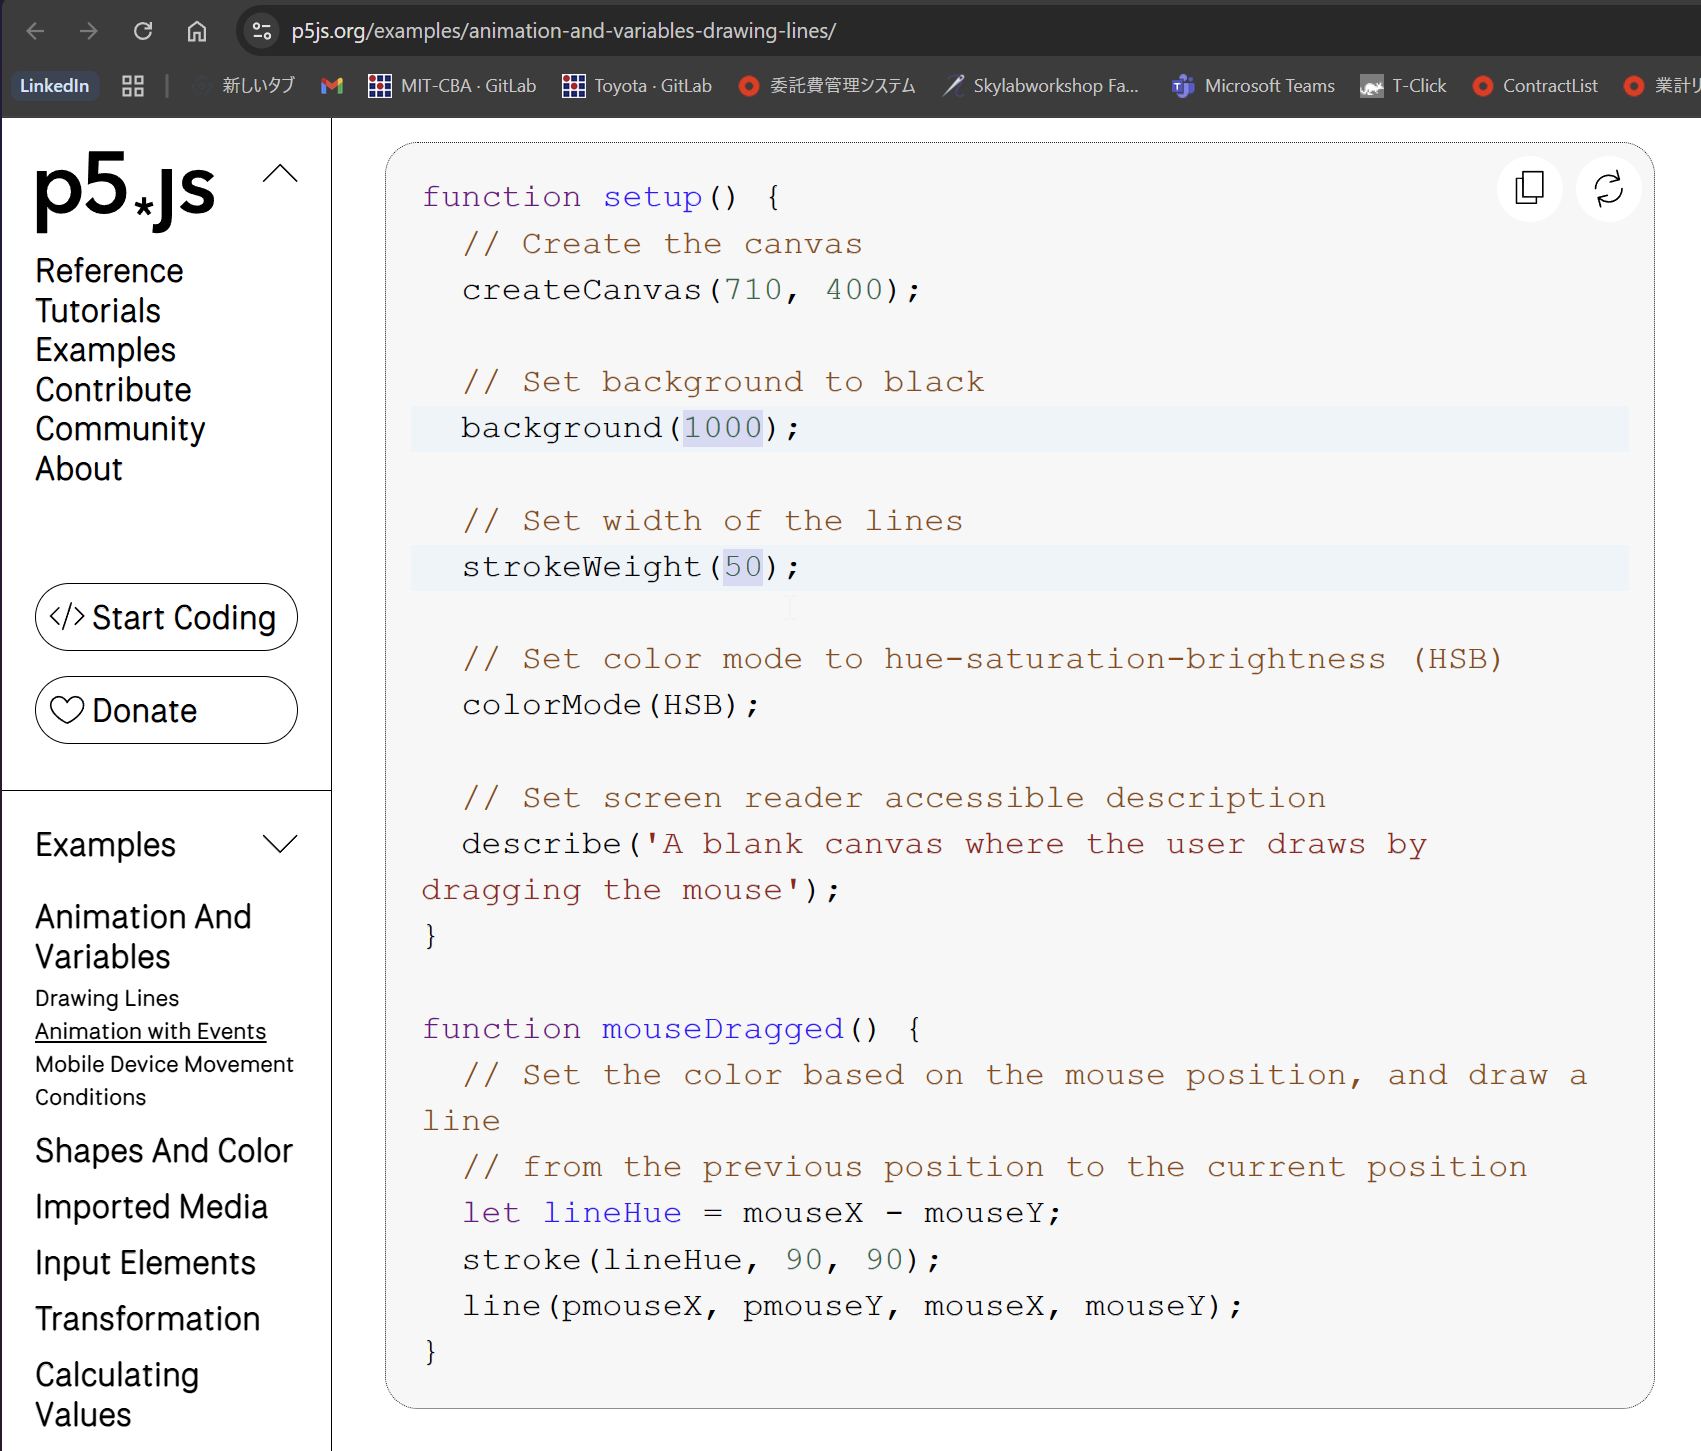The height and width of the screenshot is (1451, 1701).
Task: Click the 400 canvas height value
Action: [854, 290]
